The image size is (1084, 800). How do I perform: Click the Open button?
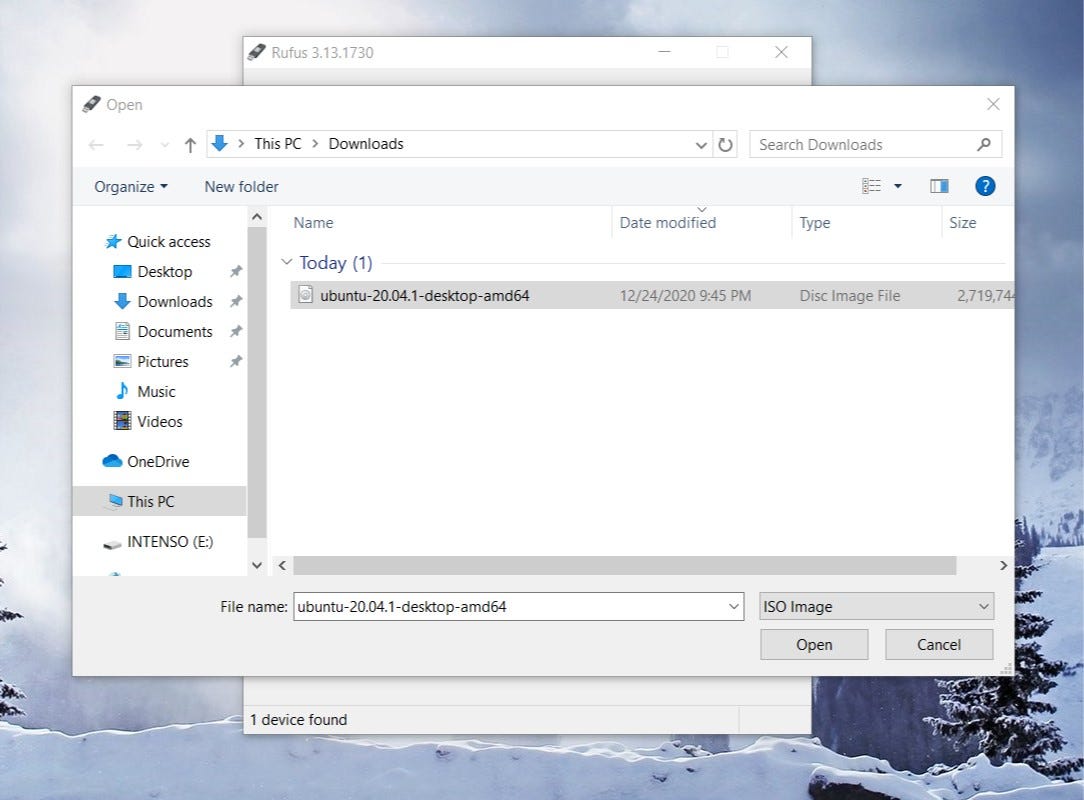pos(814,644)
